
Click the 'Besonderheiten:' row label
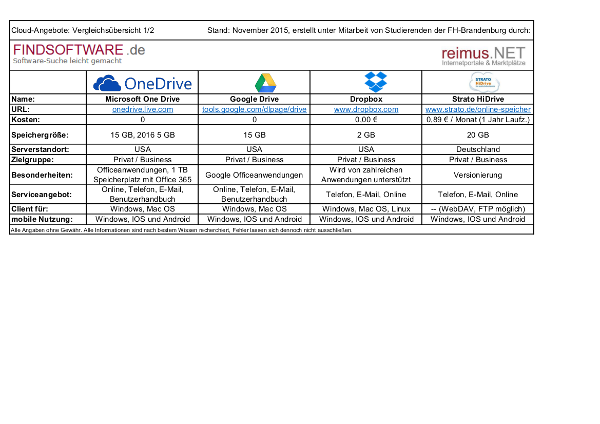pos(42,175)
